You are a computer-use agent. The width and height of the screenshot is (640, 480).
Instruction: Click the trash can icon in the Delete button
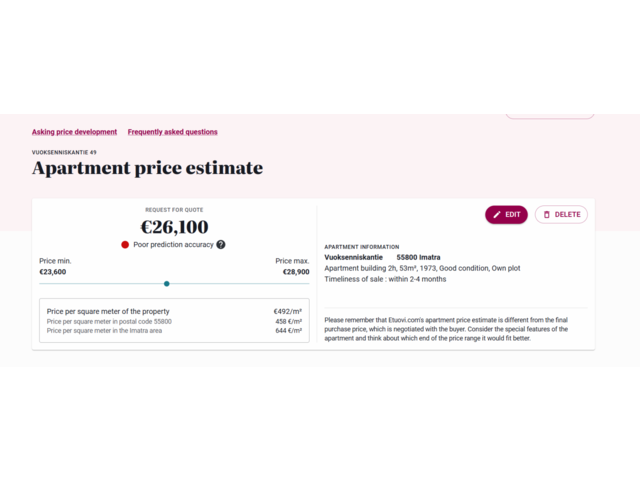tap(547, 215)
